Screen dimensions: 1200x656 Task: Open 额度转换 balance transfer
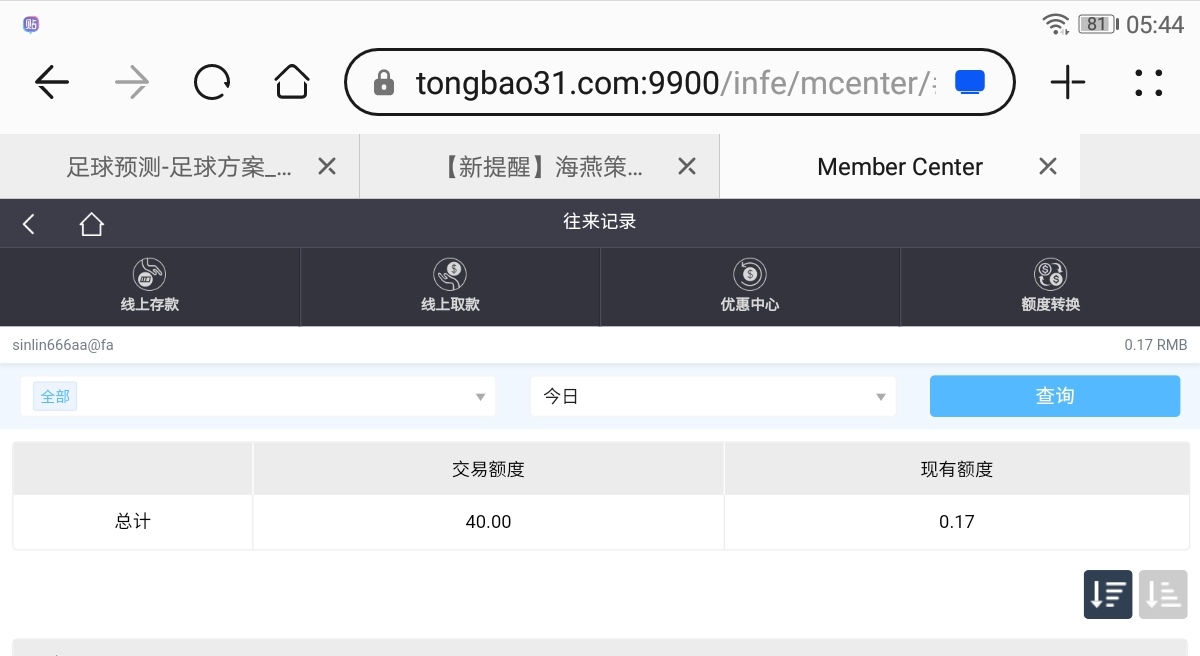coord(1050,286)
